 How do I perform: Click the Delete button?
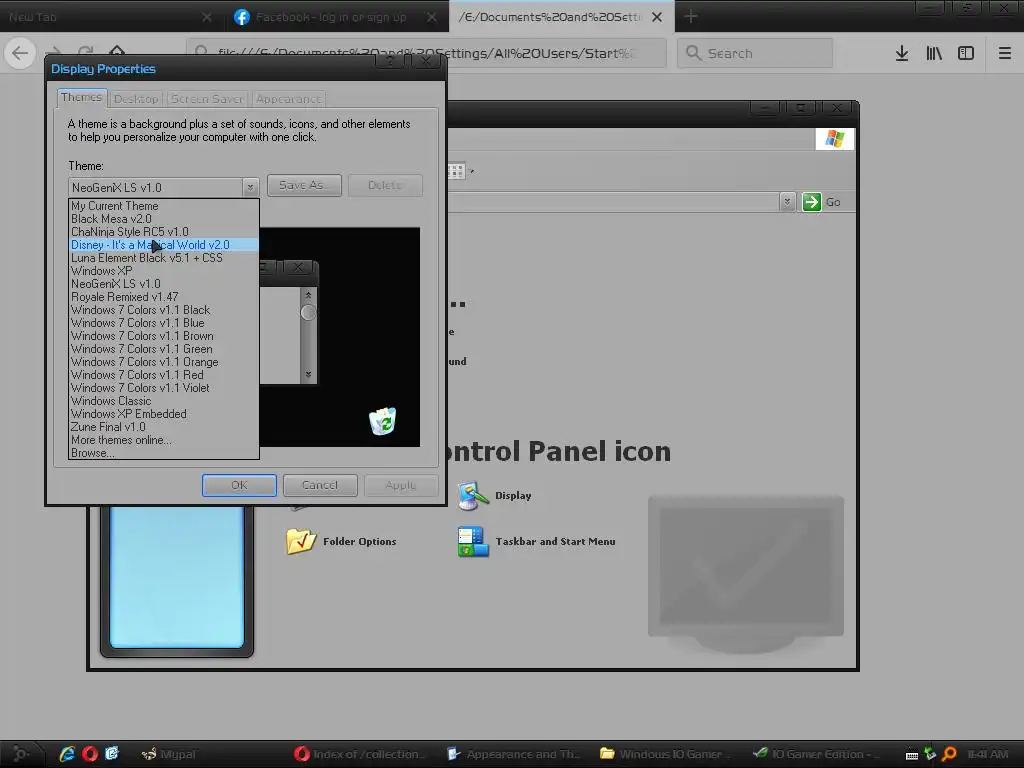pyautogui.click(x=385, y=185)
